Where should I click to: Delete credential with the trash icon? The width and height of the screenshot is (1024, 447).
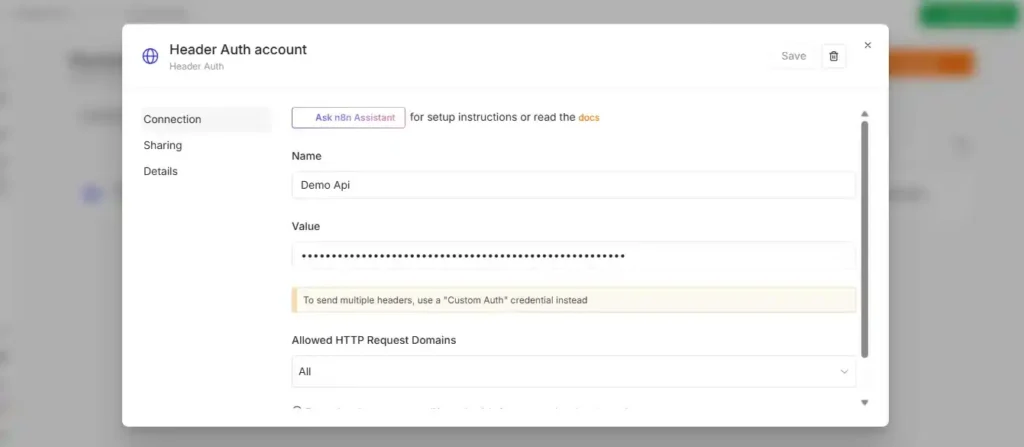pyautogui.click(x=833, y=56)
